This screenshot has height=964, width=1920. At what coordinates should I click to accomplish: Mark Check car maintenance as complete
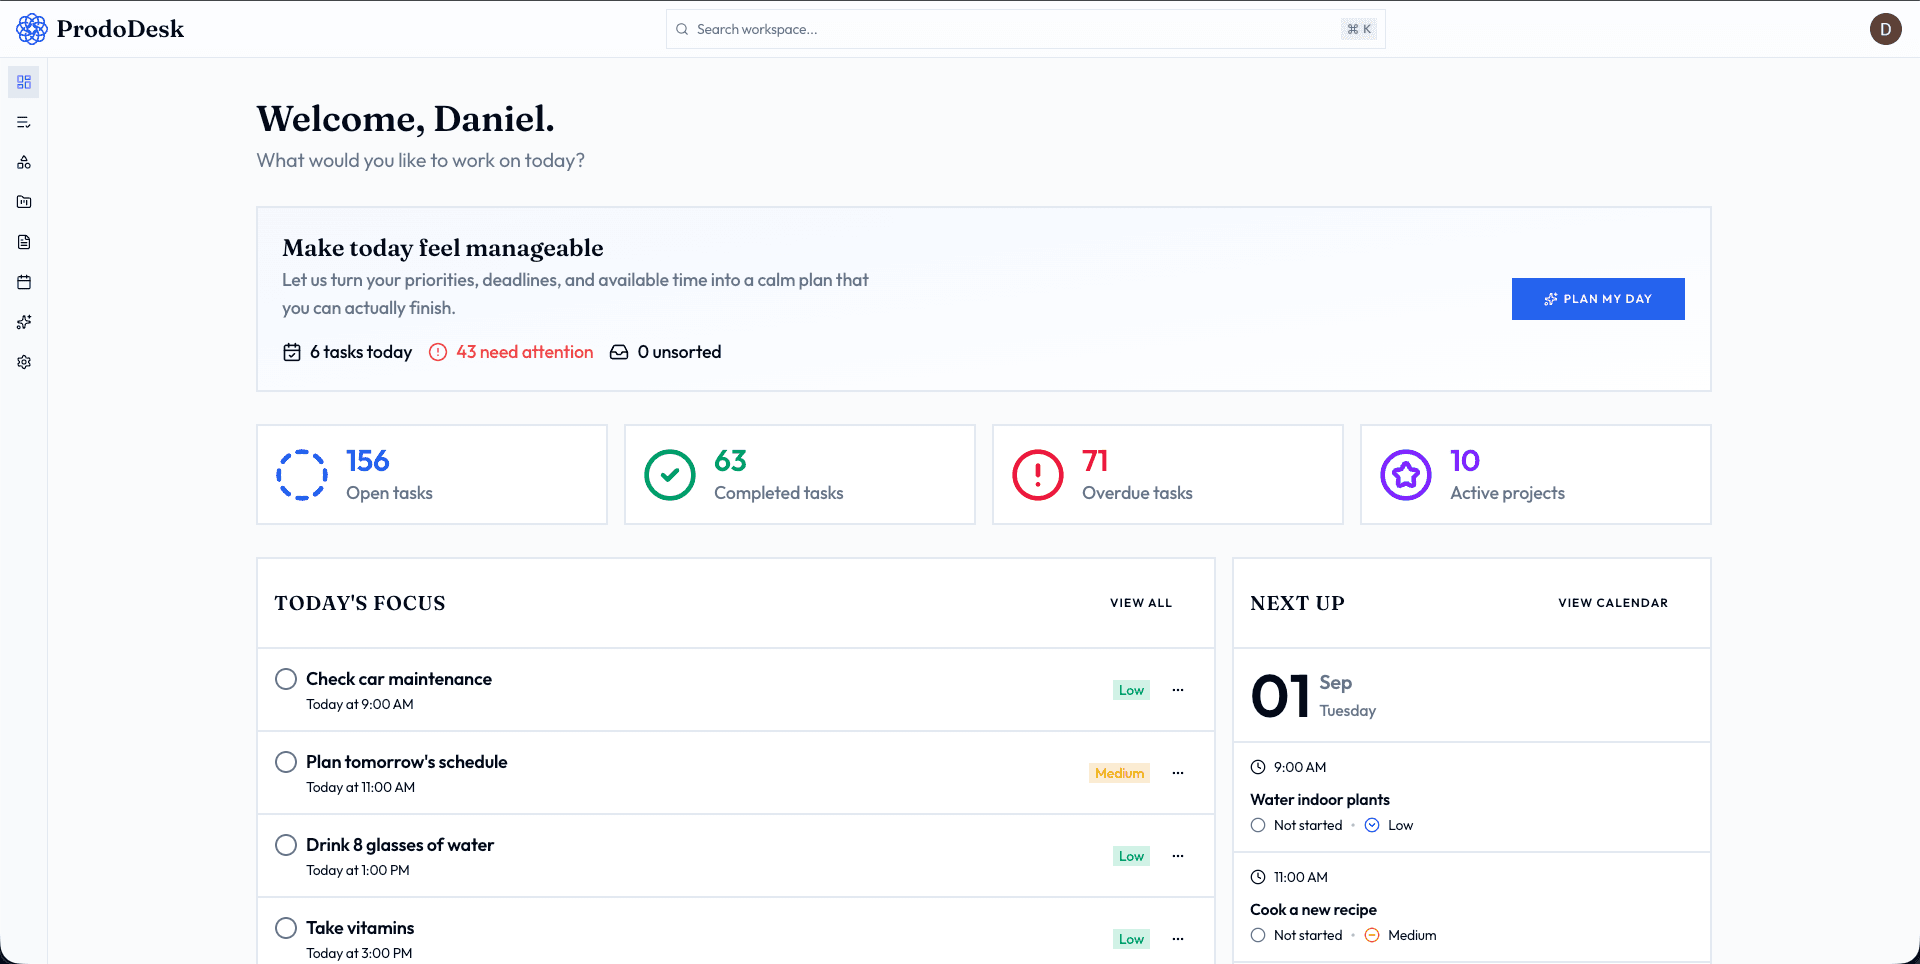click(x=286, y=679)
